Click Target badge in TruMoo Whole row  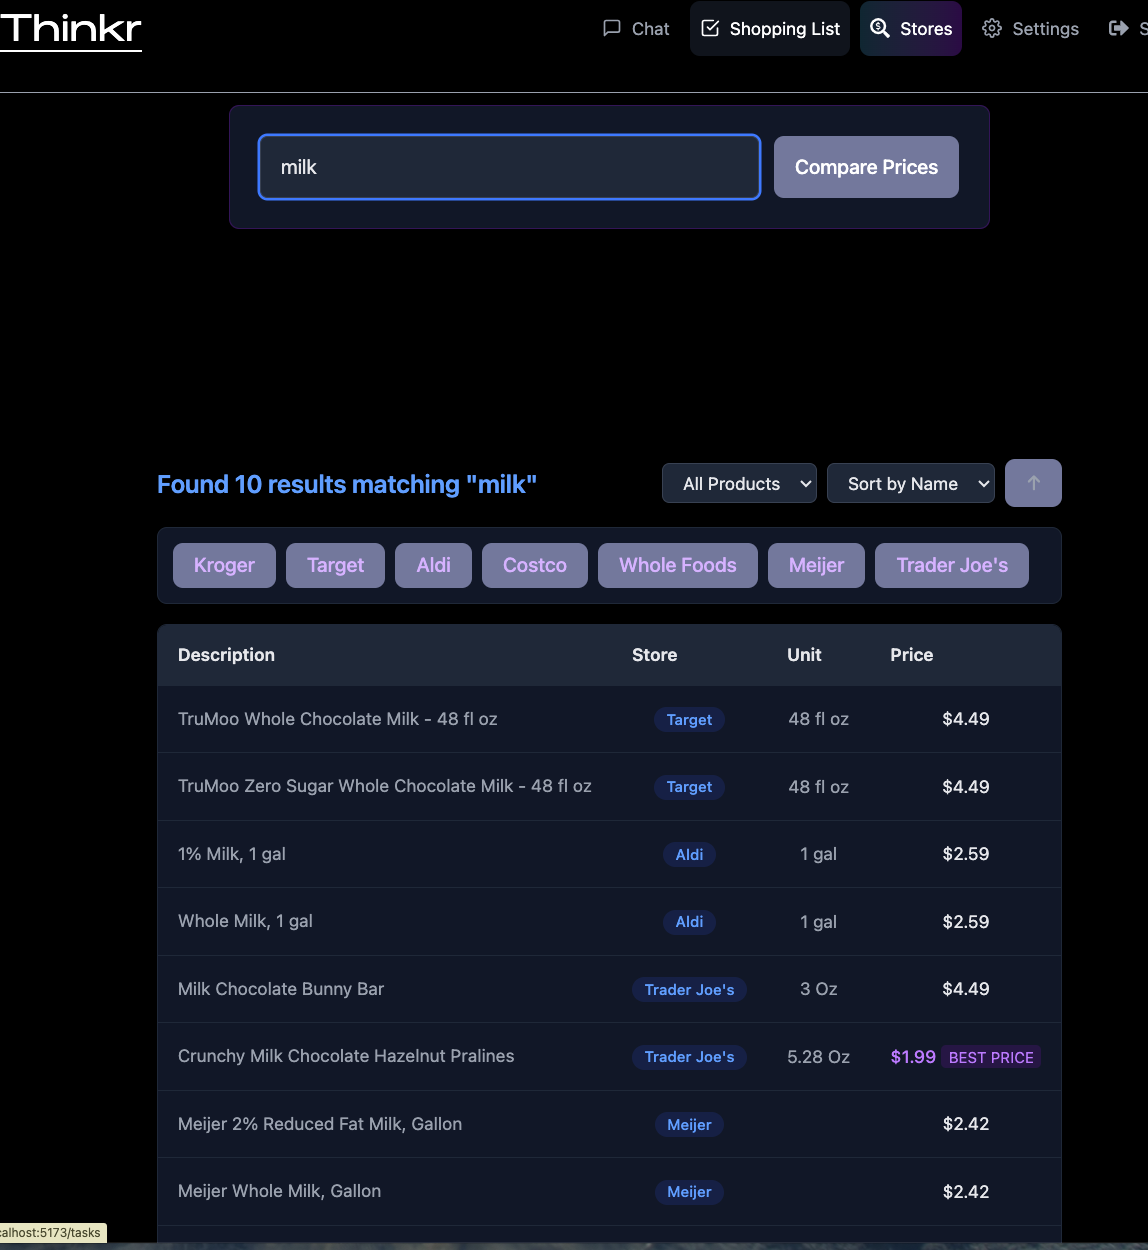coord(689,720)
